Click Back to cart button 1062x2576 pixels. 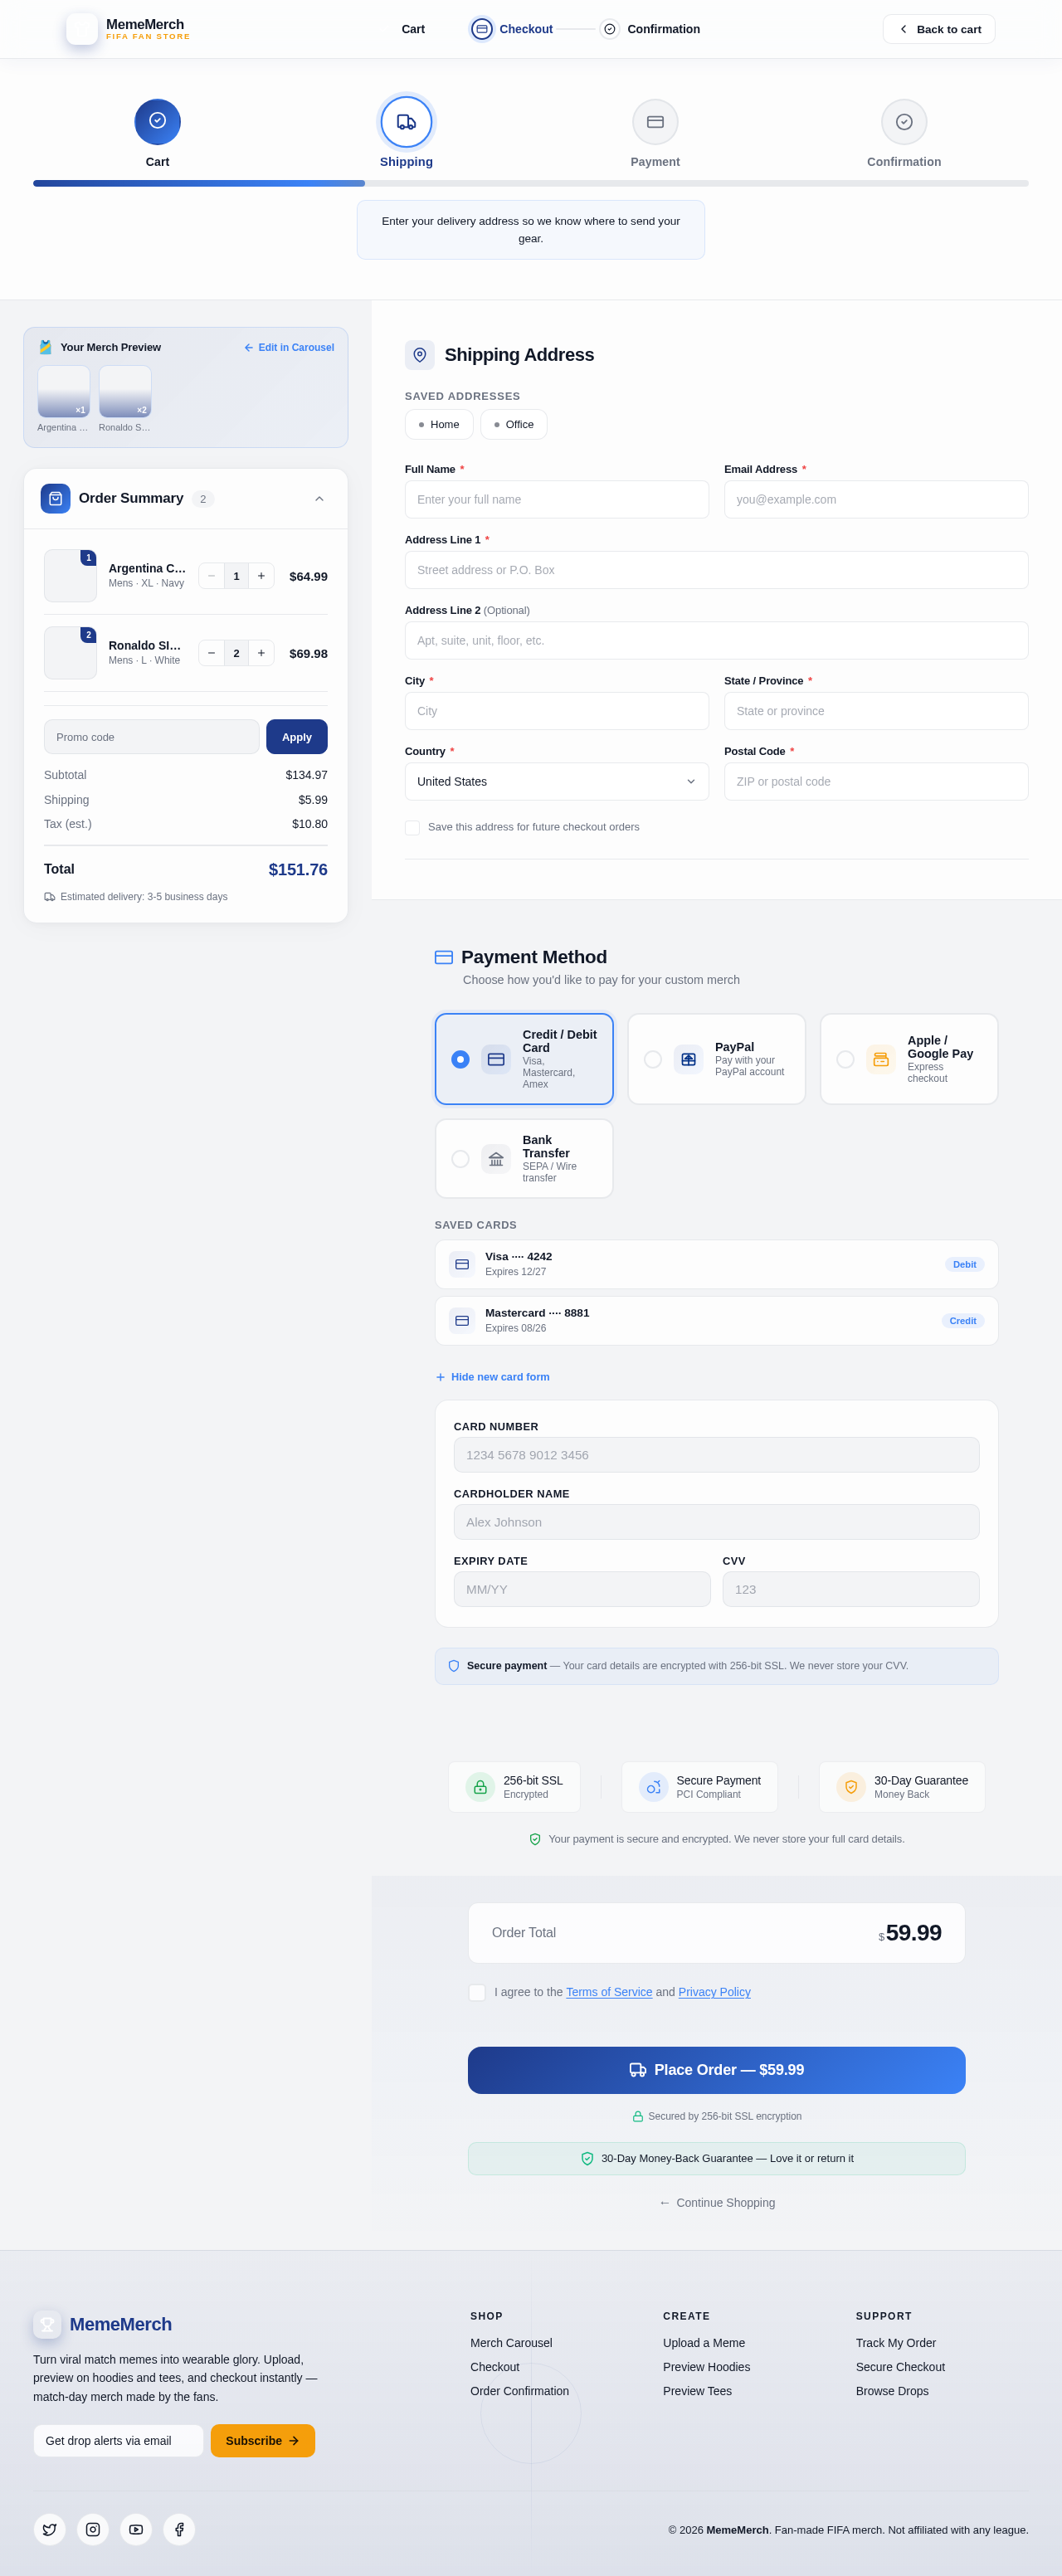coord(939,29)
